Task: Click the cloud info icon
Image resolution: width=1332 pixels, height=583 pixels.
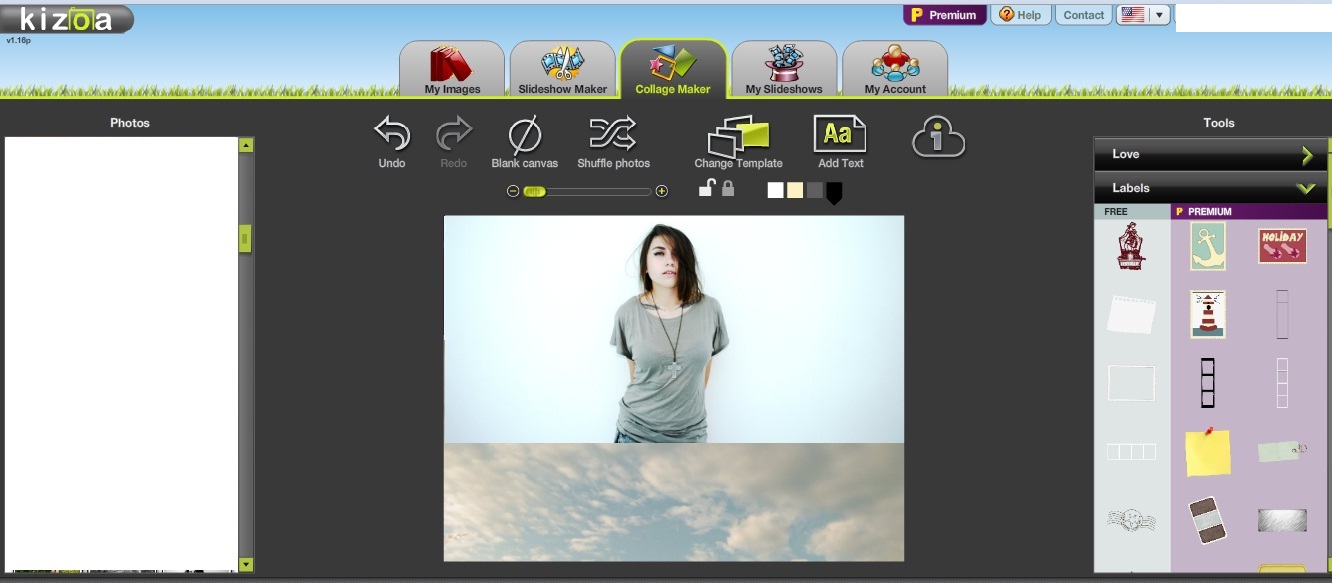Action: point(938,139)
